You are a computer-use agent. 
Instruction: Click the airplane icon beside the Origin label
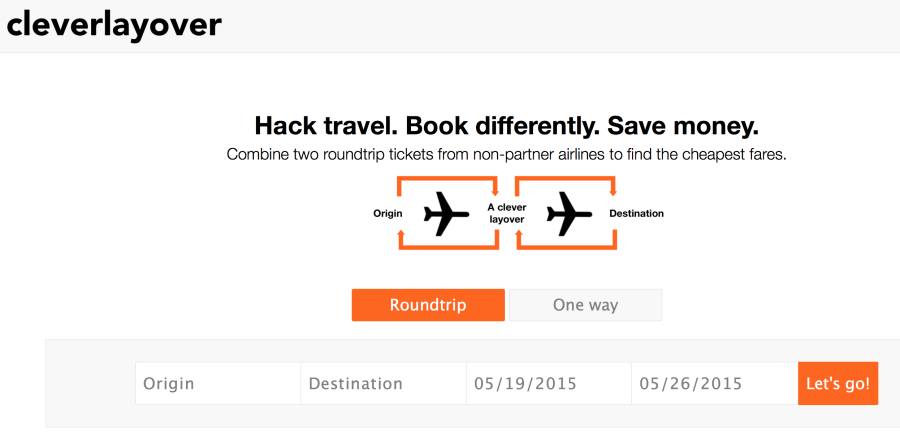pyautogui.click(x=446, y=213)
